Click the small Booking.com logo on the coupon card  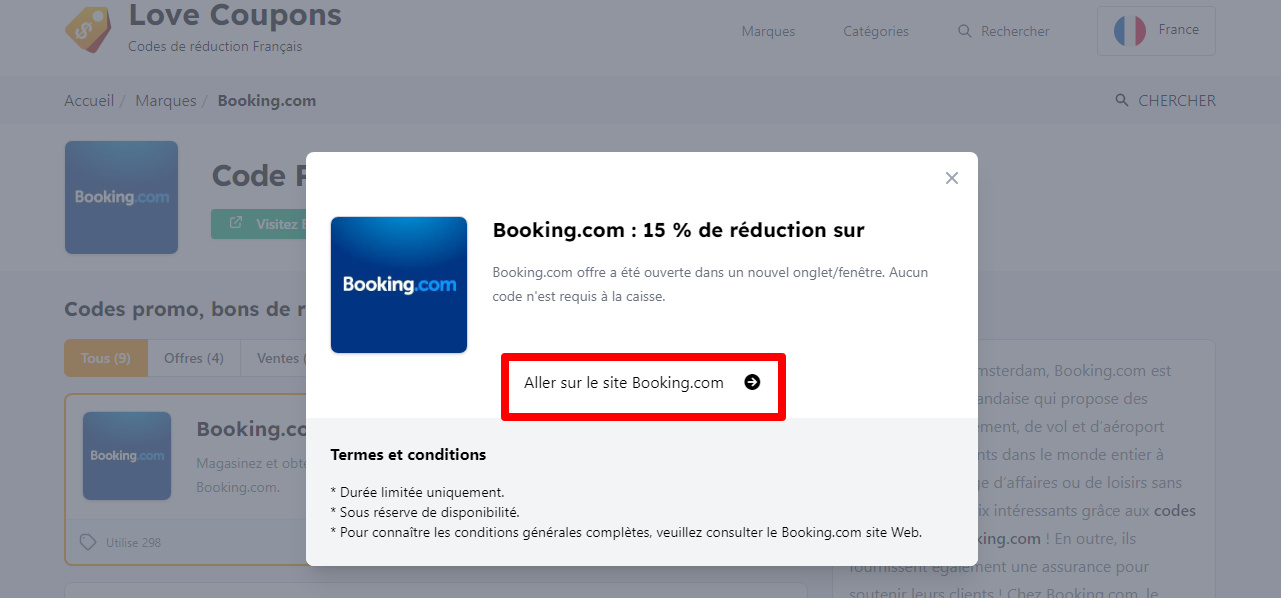click(x=127, y=456)
